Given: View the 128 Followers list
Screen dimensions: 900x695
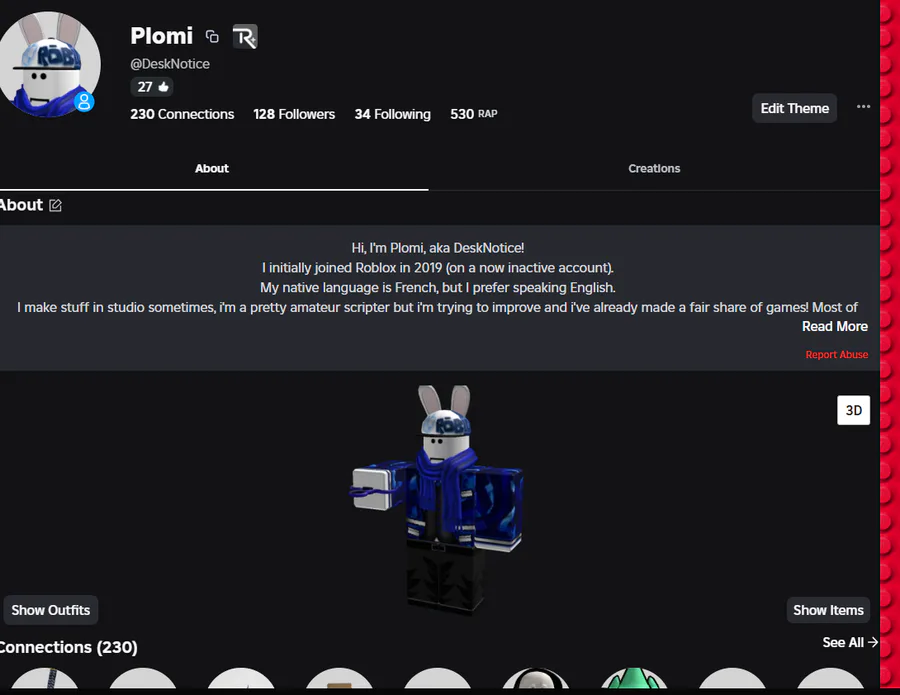Looking at the screenshot, I should click(x=294, y=114).
